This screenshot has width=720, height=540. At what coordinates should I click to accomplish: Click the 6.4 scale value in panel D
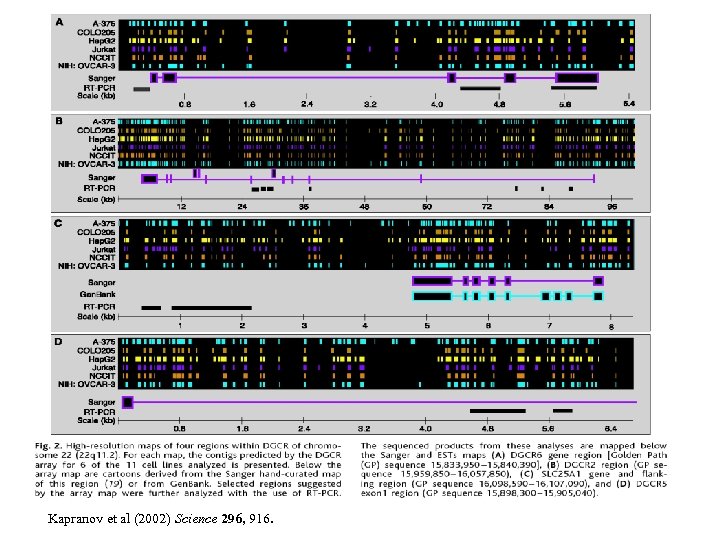[611, 428]
